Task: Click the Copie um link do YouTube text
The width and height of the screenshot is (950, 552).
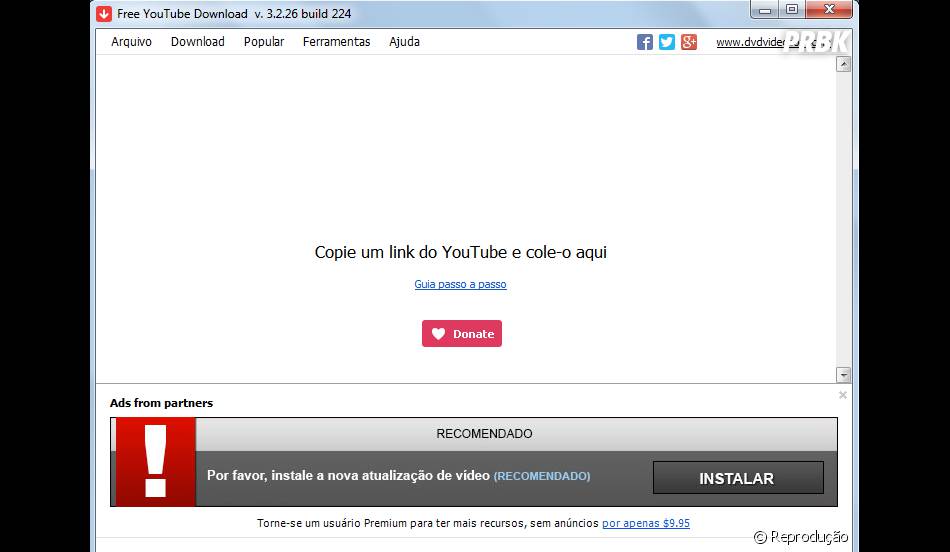Action: click(x=460, y=252)
